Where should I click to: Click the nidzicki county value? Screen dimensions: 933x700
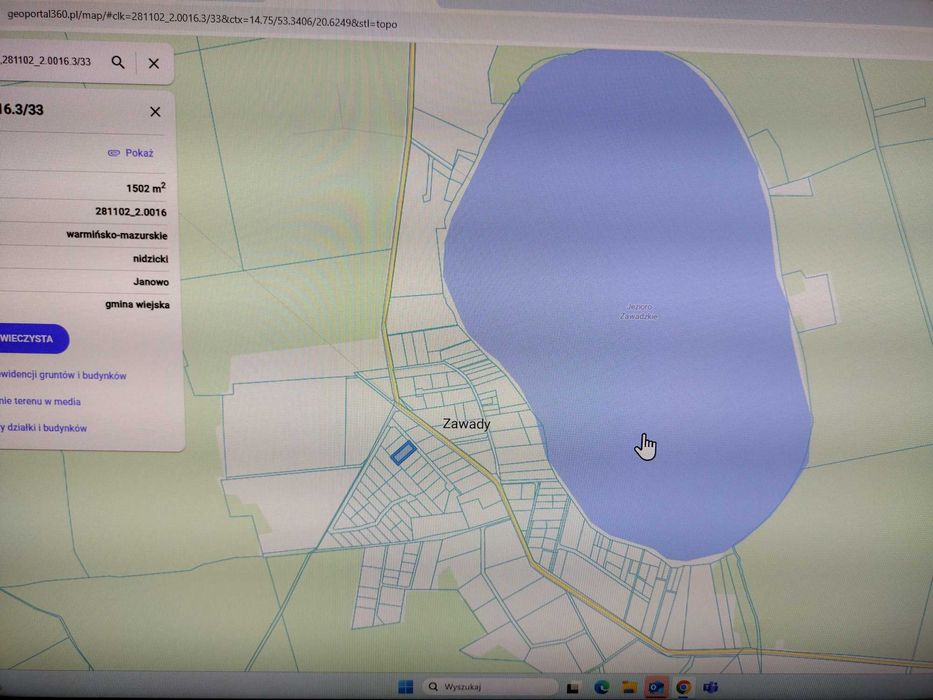(x=151, y=259)
